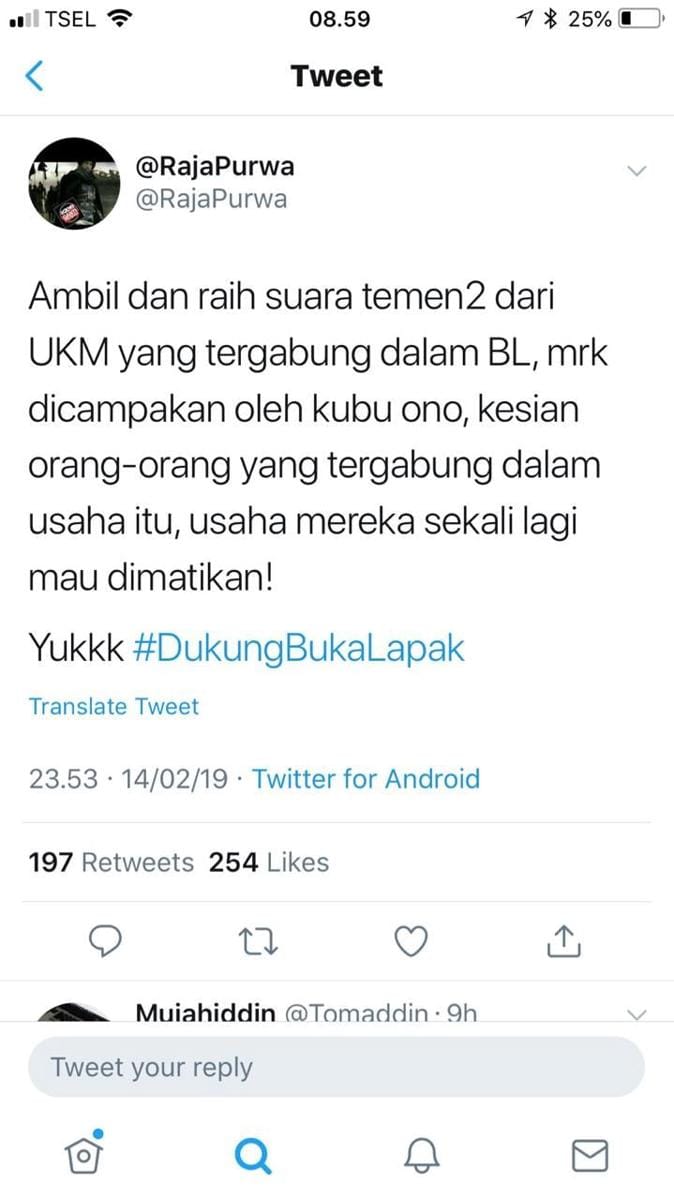
Task: Tap the Twitter for Android source link
Action: point(366,779)
